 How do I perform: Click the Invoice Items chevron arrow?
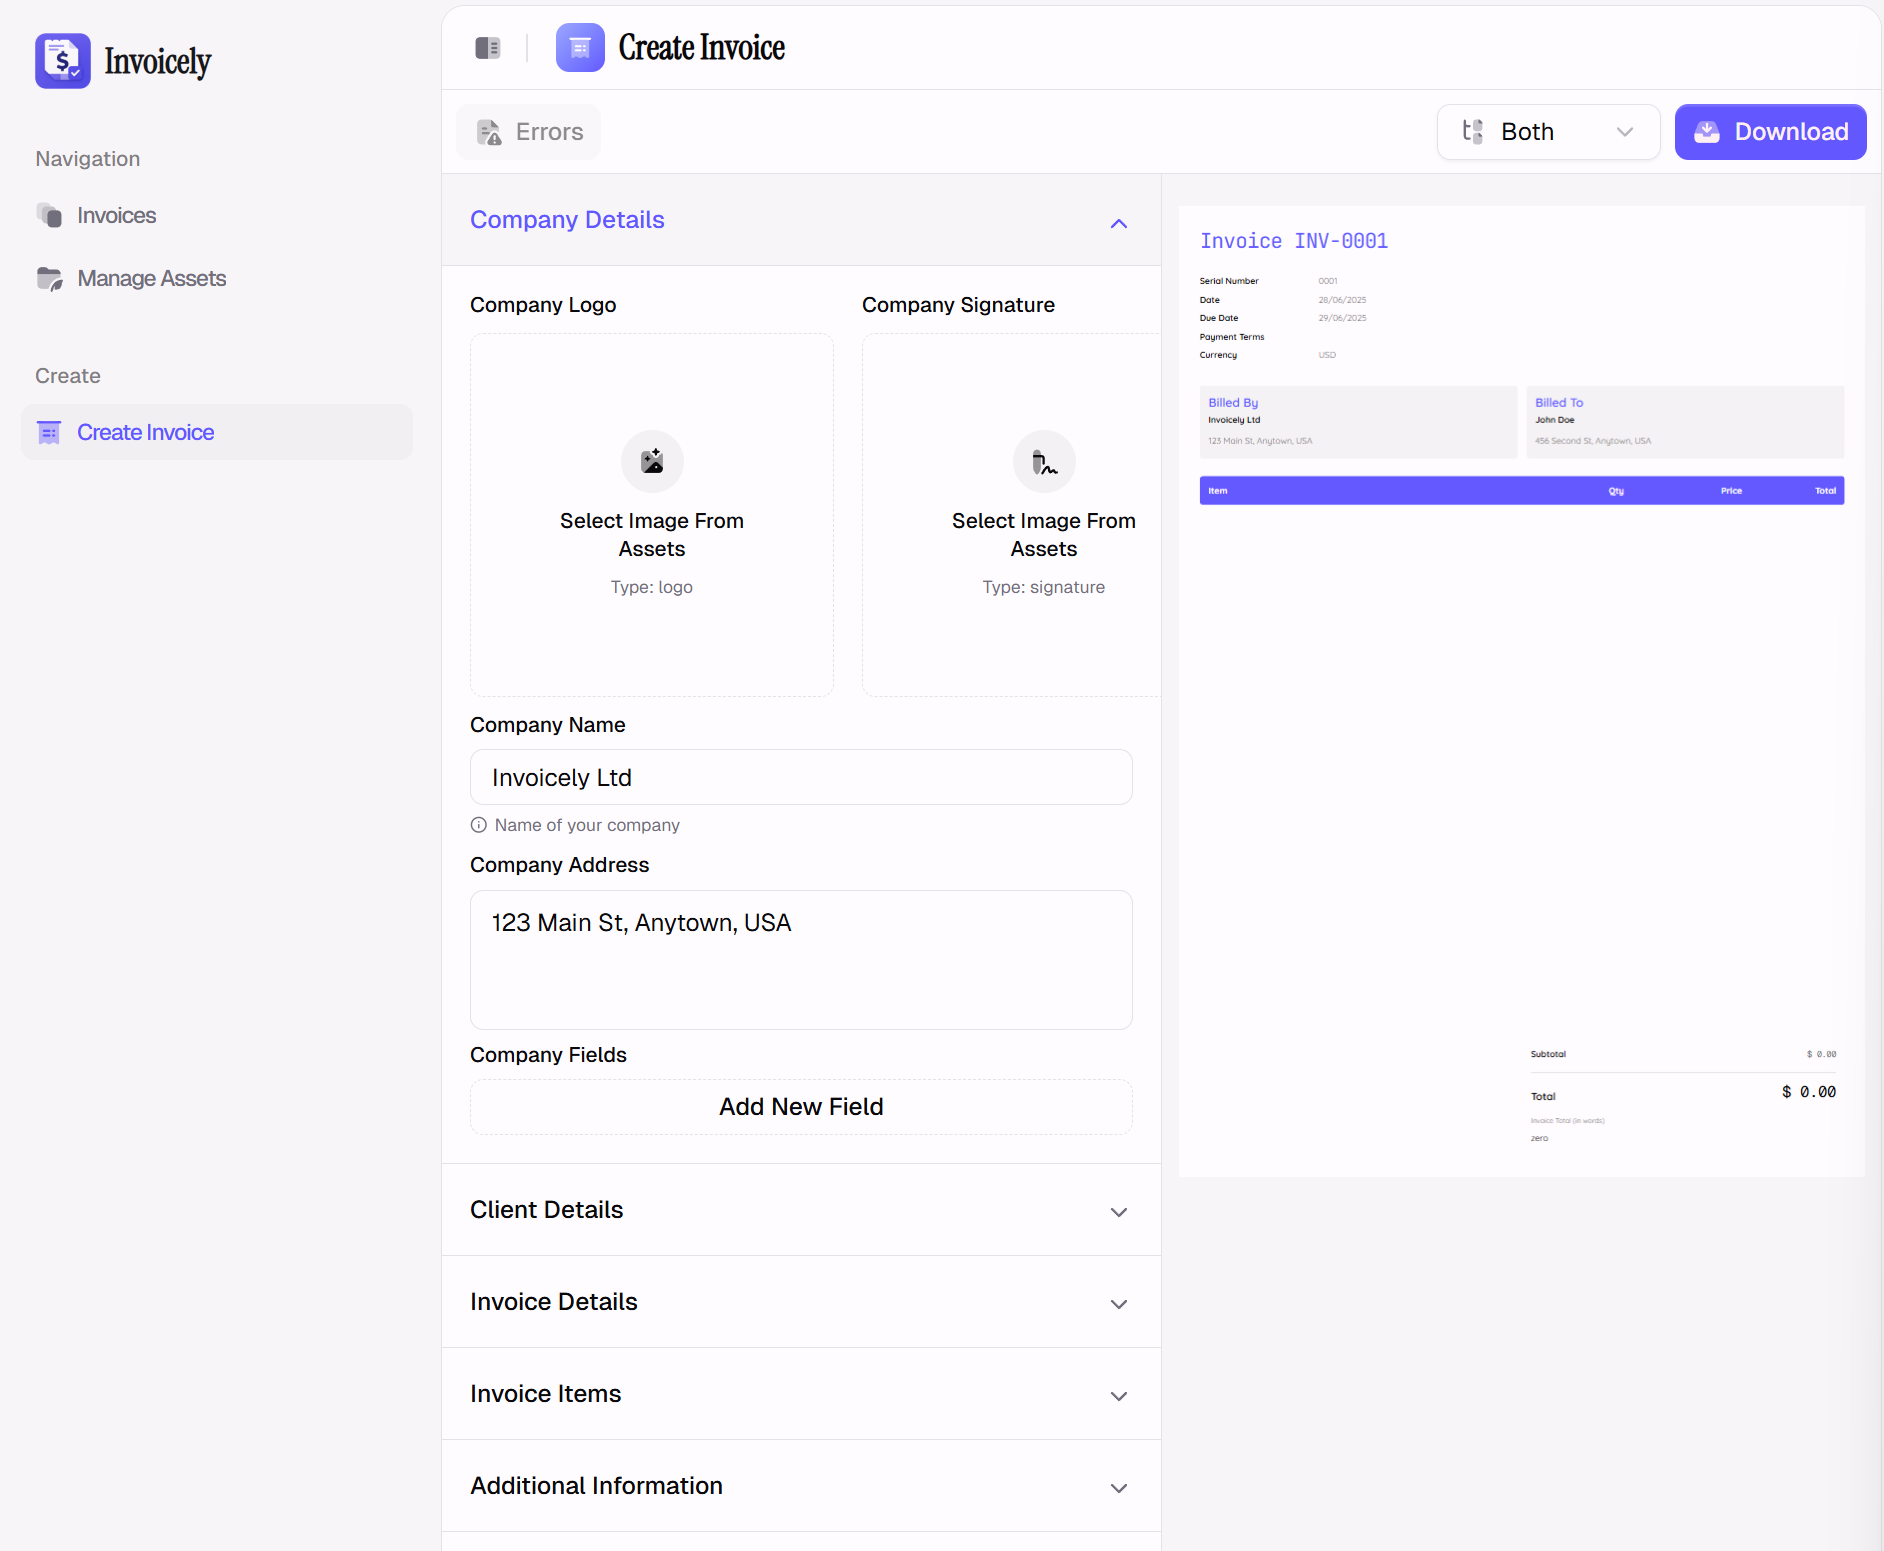[x=1119, y=1396]
